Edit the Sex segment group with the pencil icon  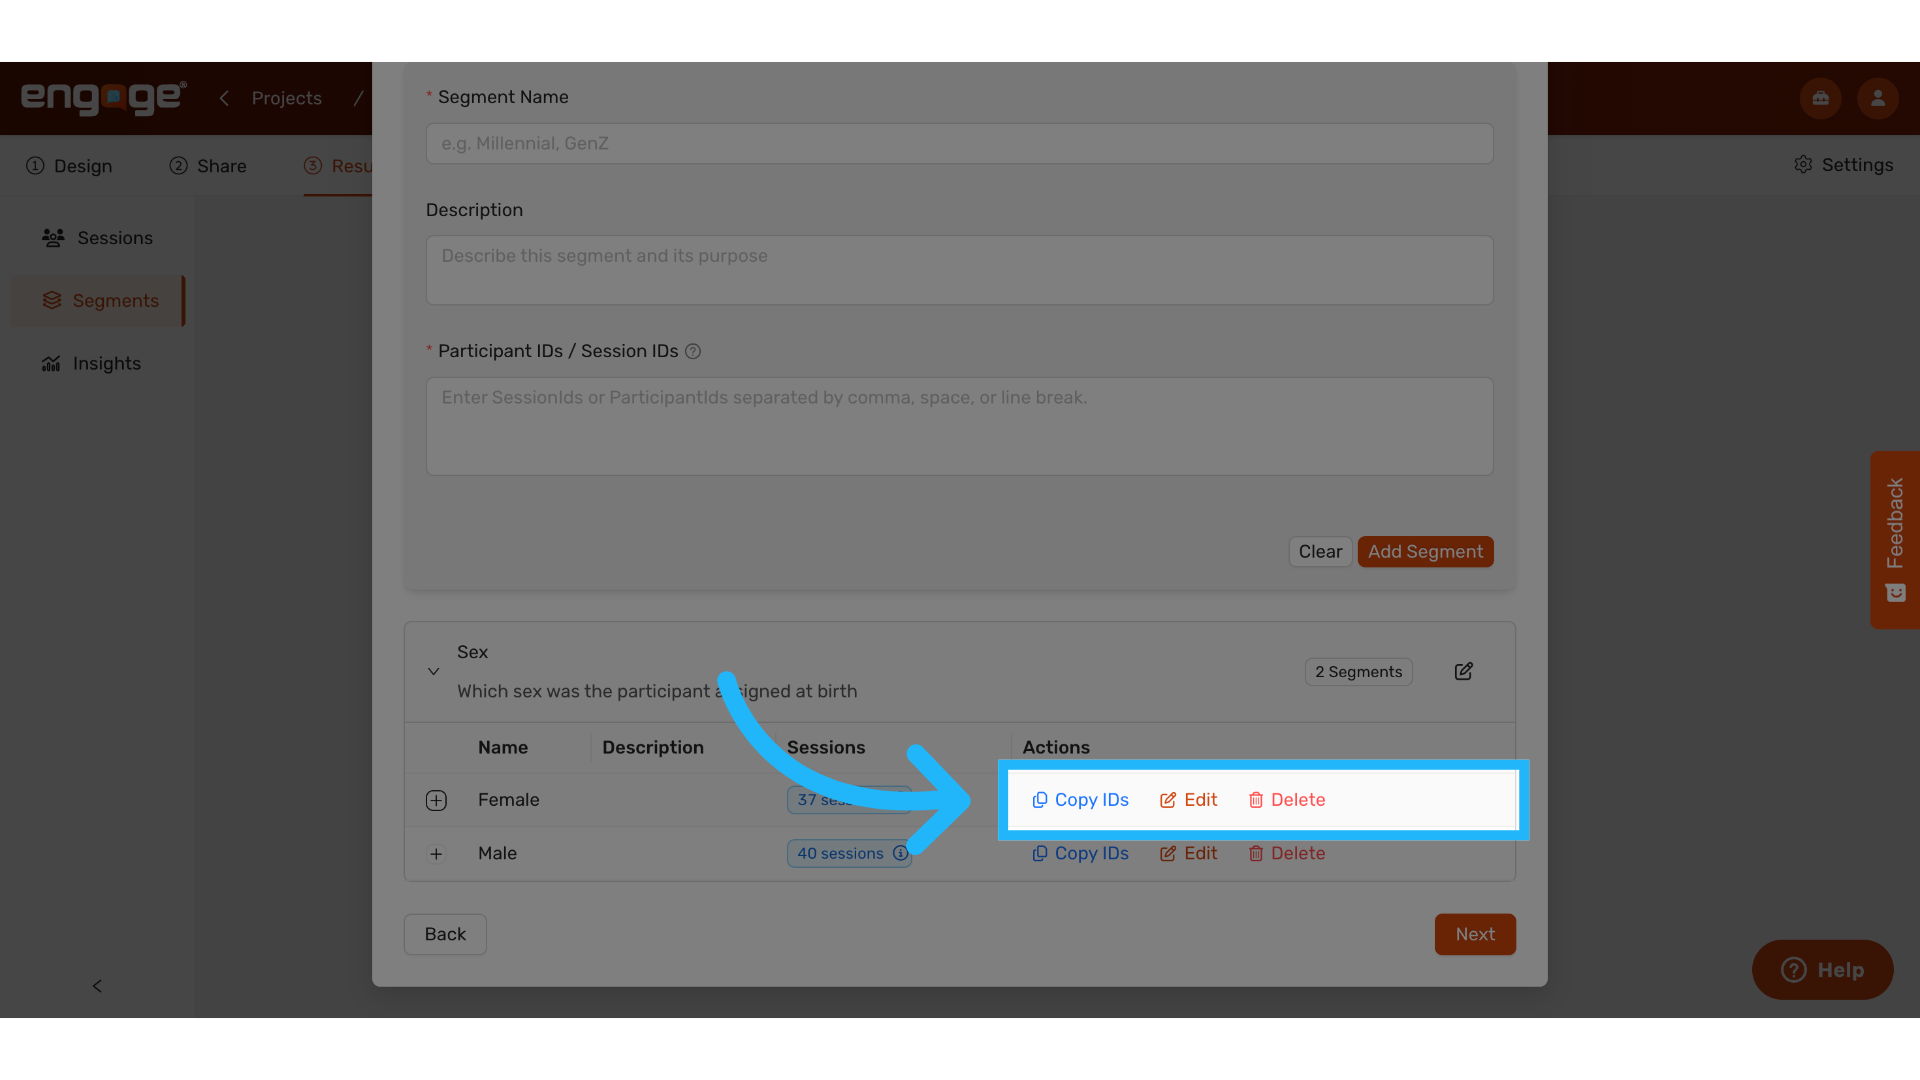tap(1463, 672)
